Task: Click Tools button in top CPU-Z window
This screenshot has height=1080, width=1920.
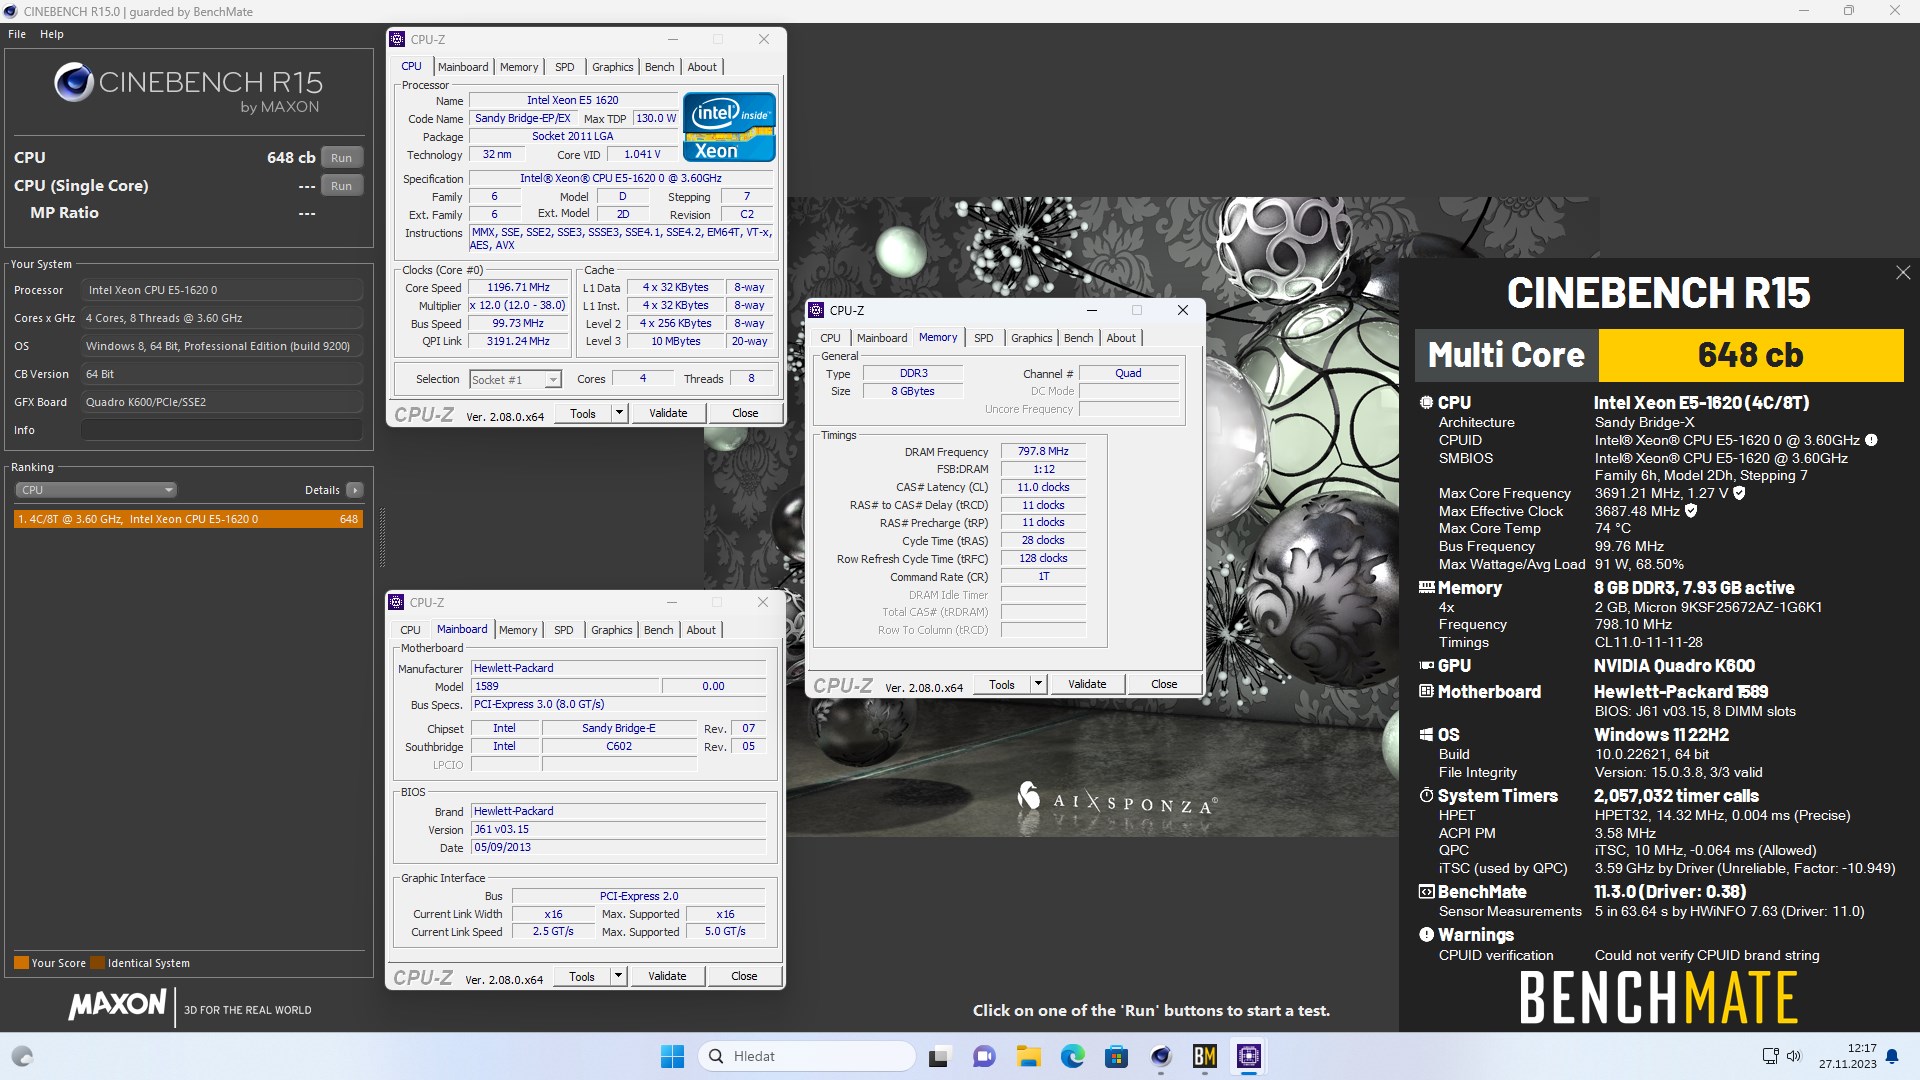Action: click(x=583, y=414)
